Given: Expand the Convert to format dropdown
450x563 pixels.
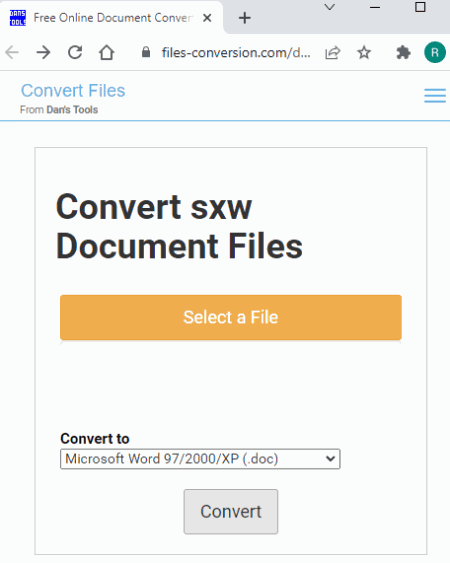Looking at the screenshot, I should pos(200,459).
